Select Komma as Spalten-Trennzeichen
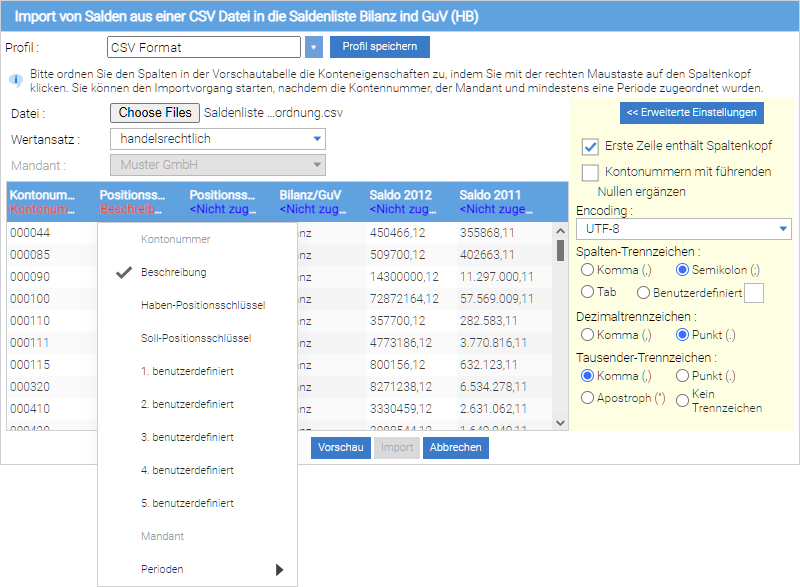Image resolution: width=800 pixels, height=587 pixels. (x=587, y=270)
